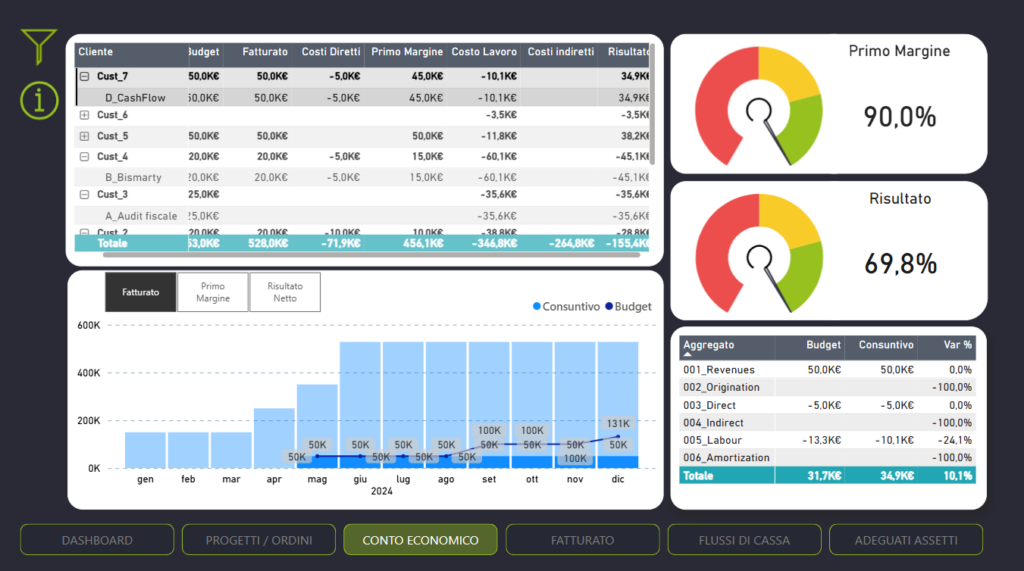Screen dimensions: 1024x571
Task: Click the mag bar in the chart
Action: point(317,426)
